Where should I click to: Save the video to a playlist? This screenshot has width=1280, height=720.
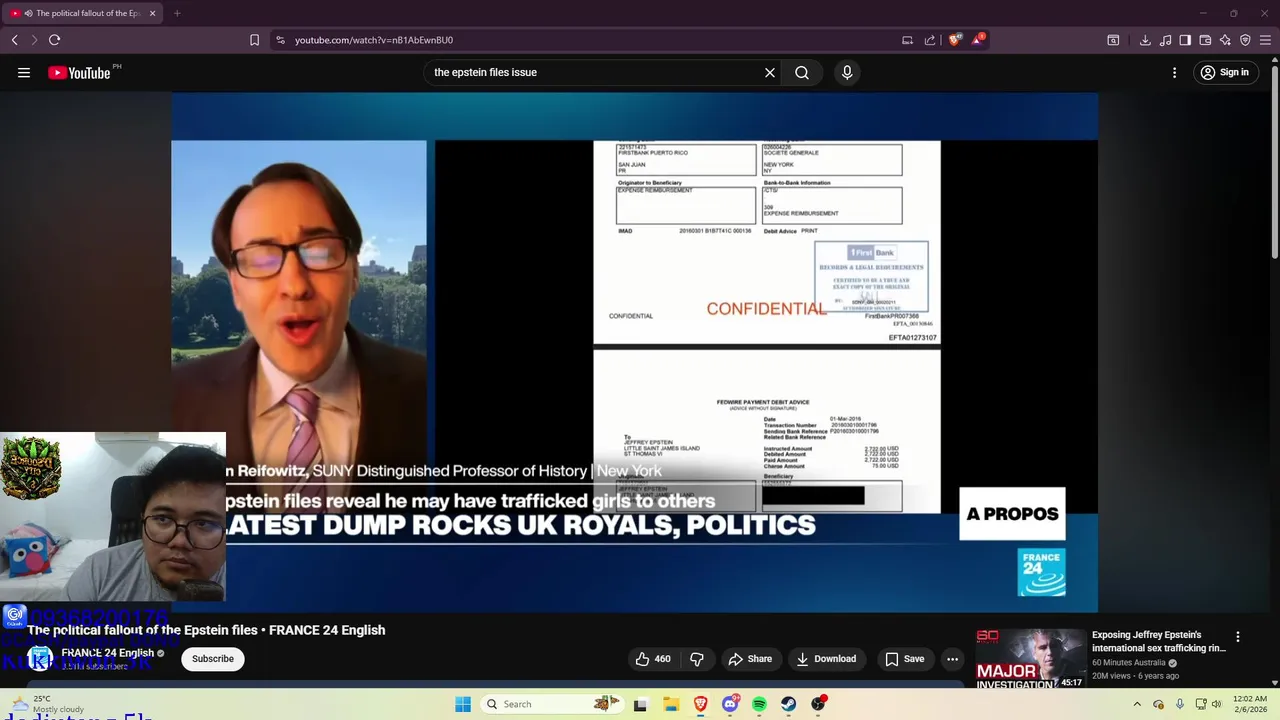click(904, 659)
